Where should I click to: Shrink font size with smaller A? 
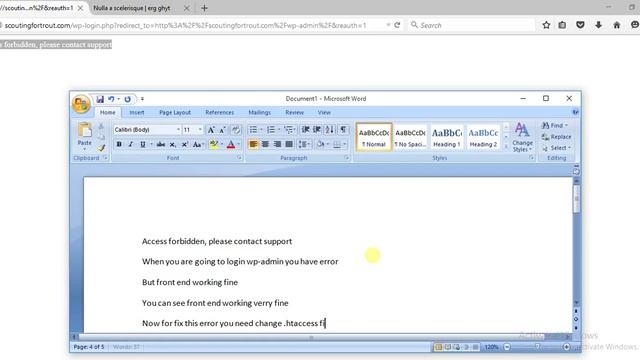pos(222,130)
